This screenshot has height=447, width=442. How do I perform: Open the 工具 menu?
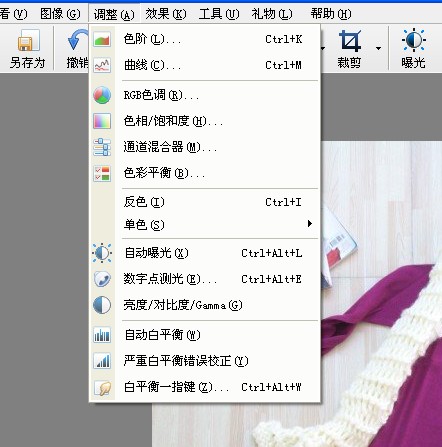[219, 14]
